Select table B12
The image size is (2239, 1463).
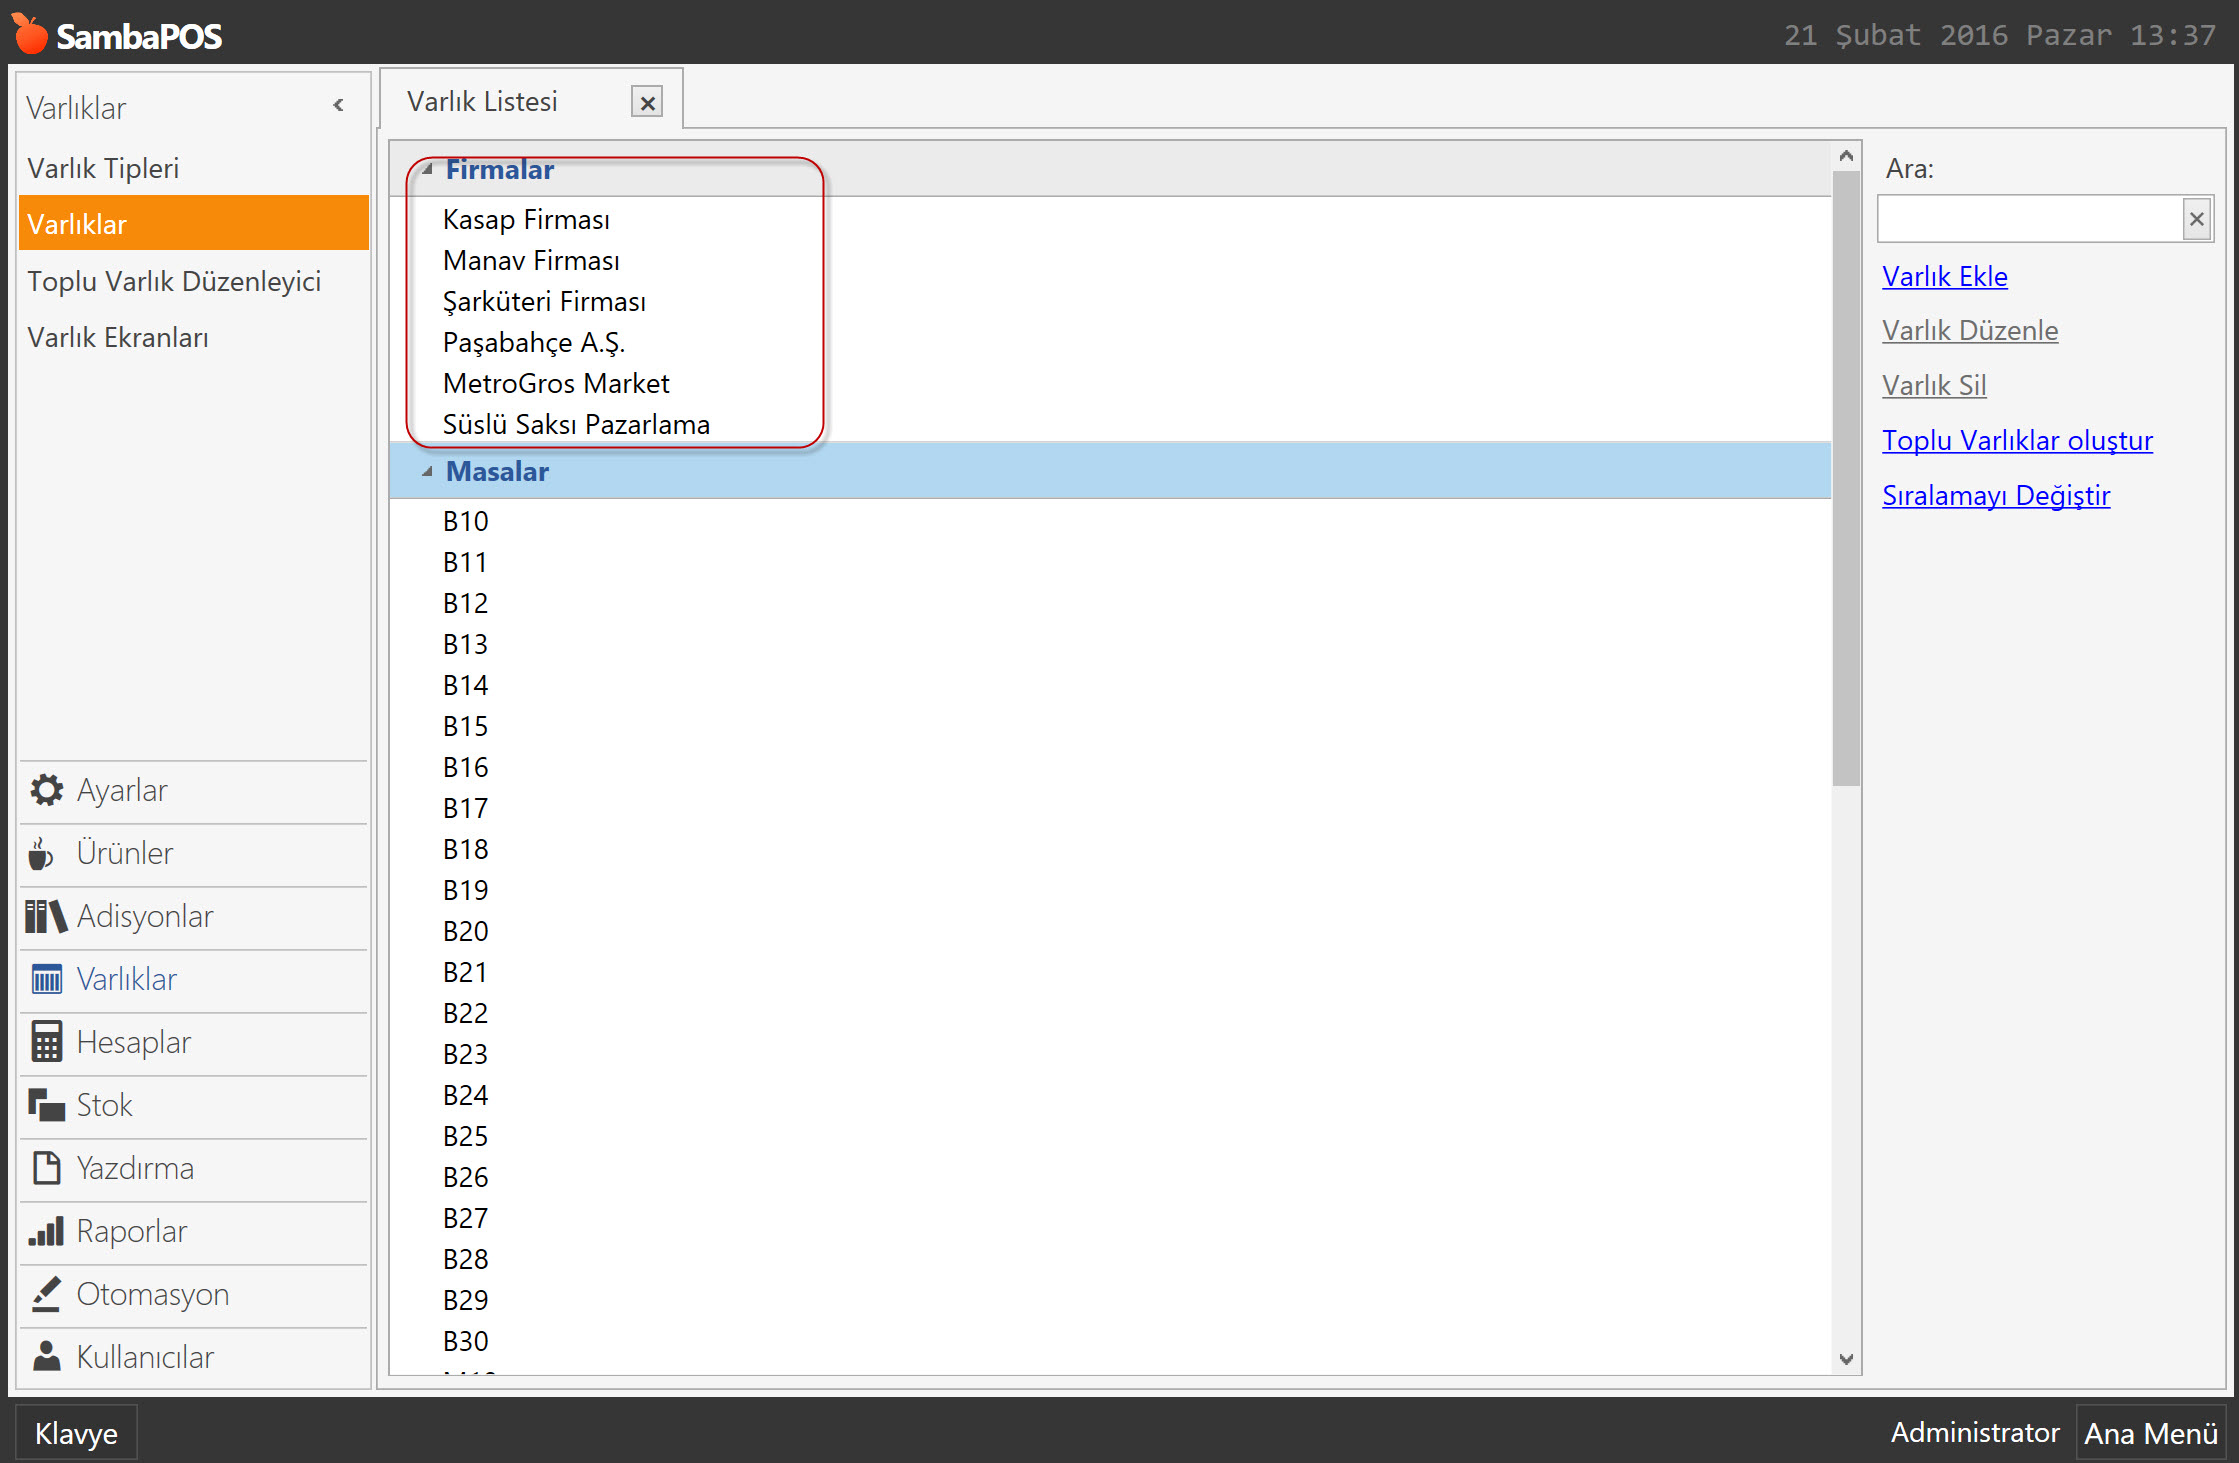click(x=1110, y=603)
